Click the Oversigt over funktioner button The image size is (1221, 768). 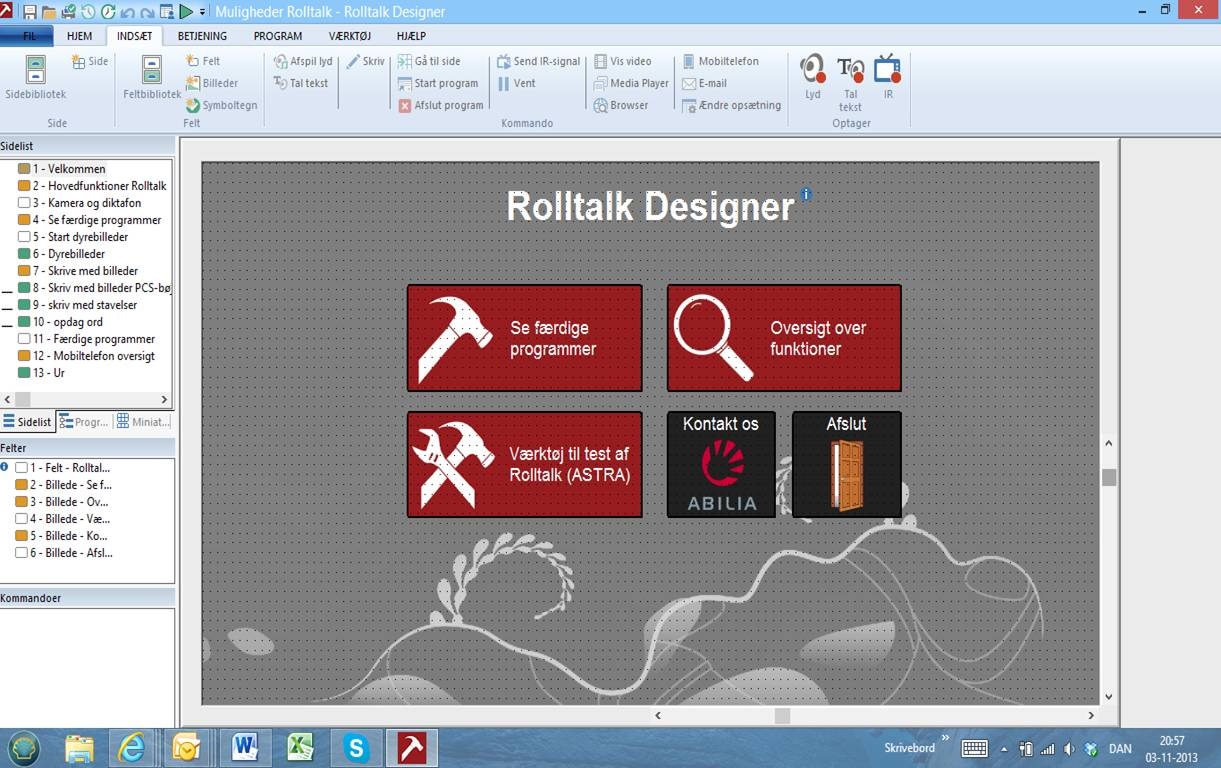point(784,338)
